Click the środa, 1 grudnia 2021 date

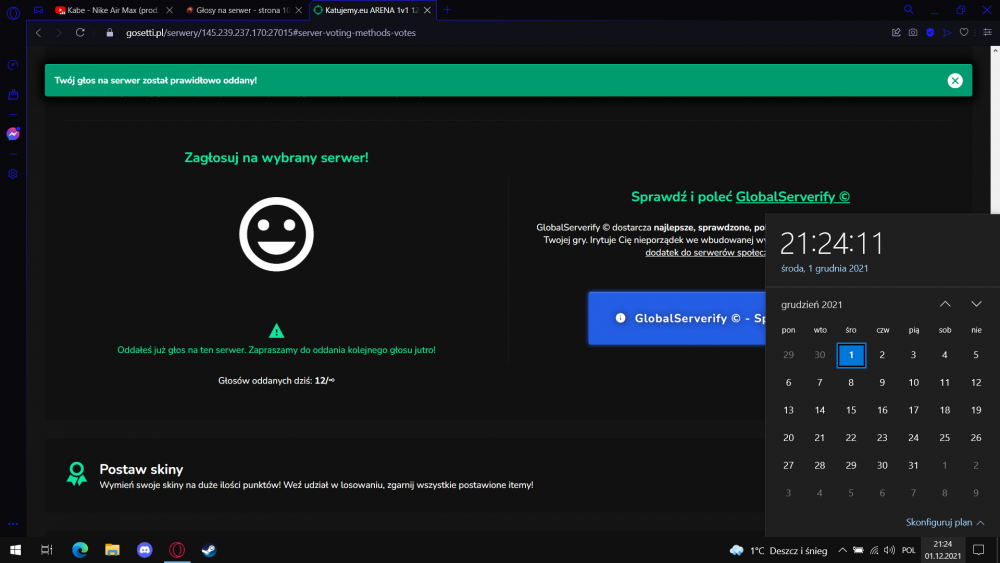click(x=824, y=268)
